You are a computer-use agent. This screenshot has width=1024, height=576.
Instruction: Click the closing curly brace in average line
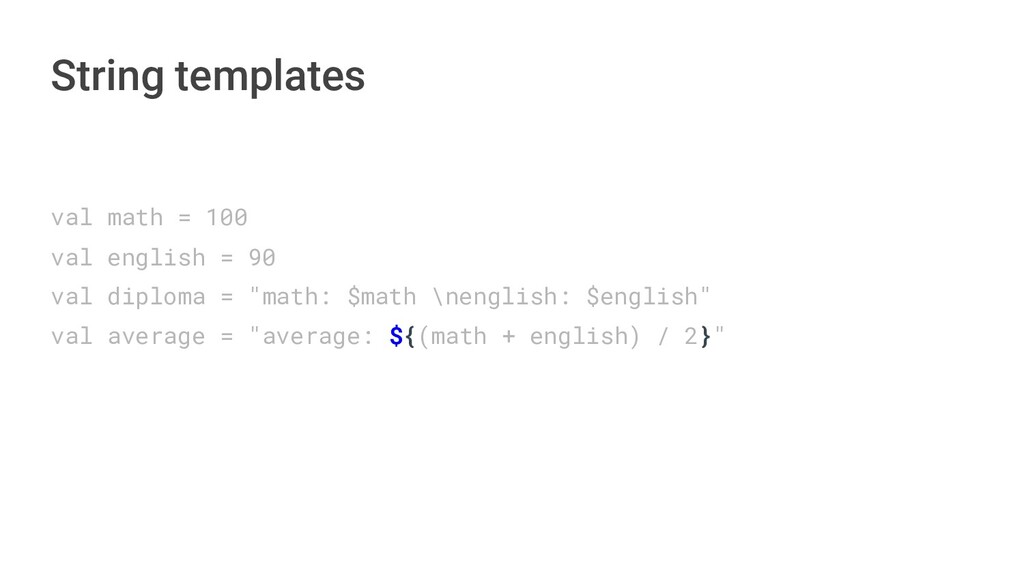[x=706, y=336]
